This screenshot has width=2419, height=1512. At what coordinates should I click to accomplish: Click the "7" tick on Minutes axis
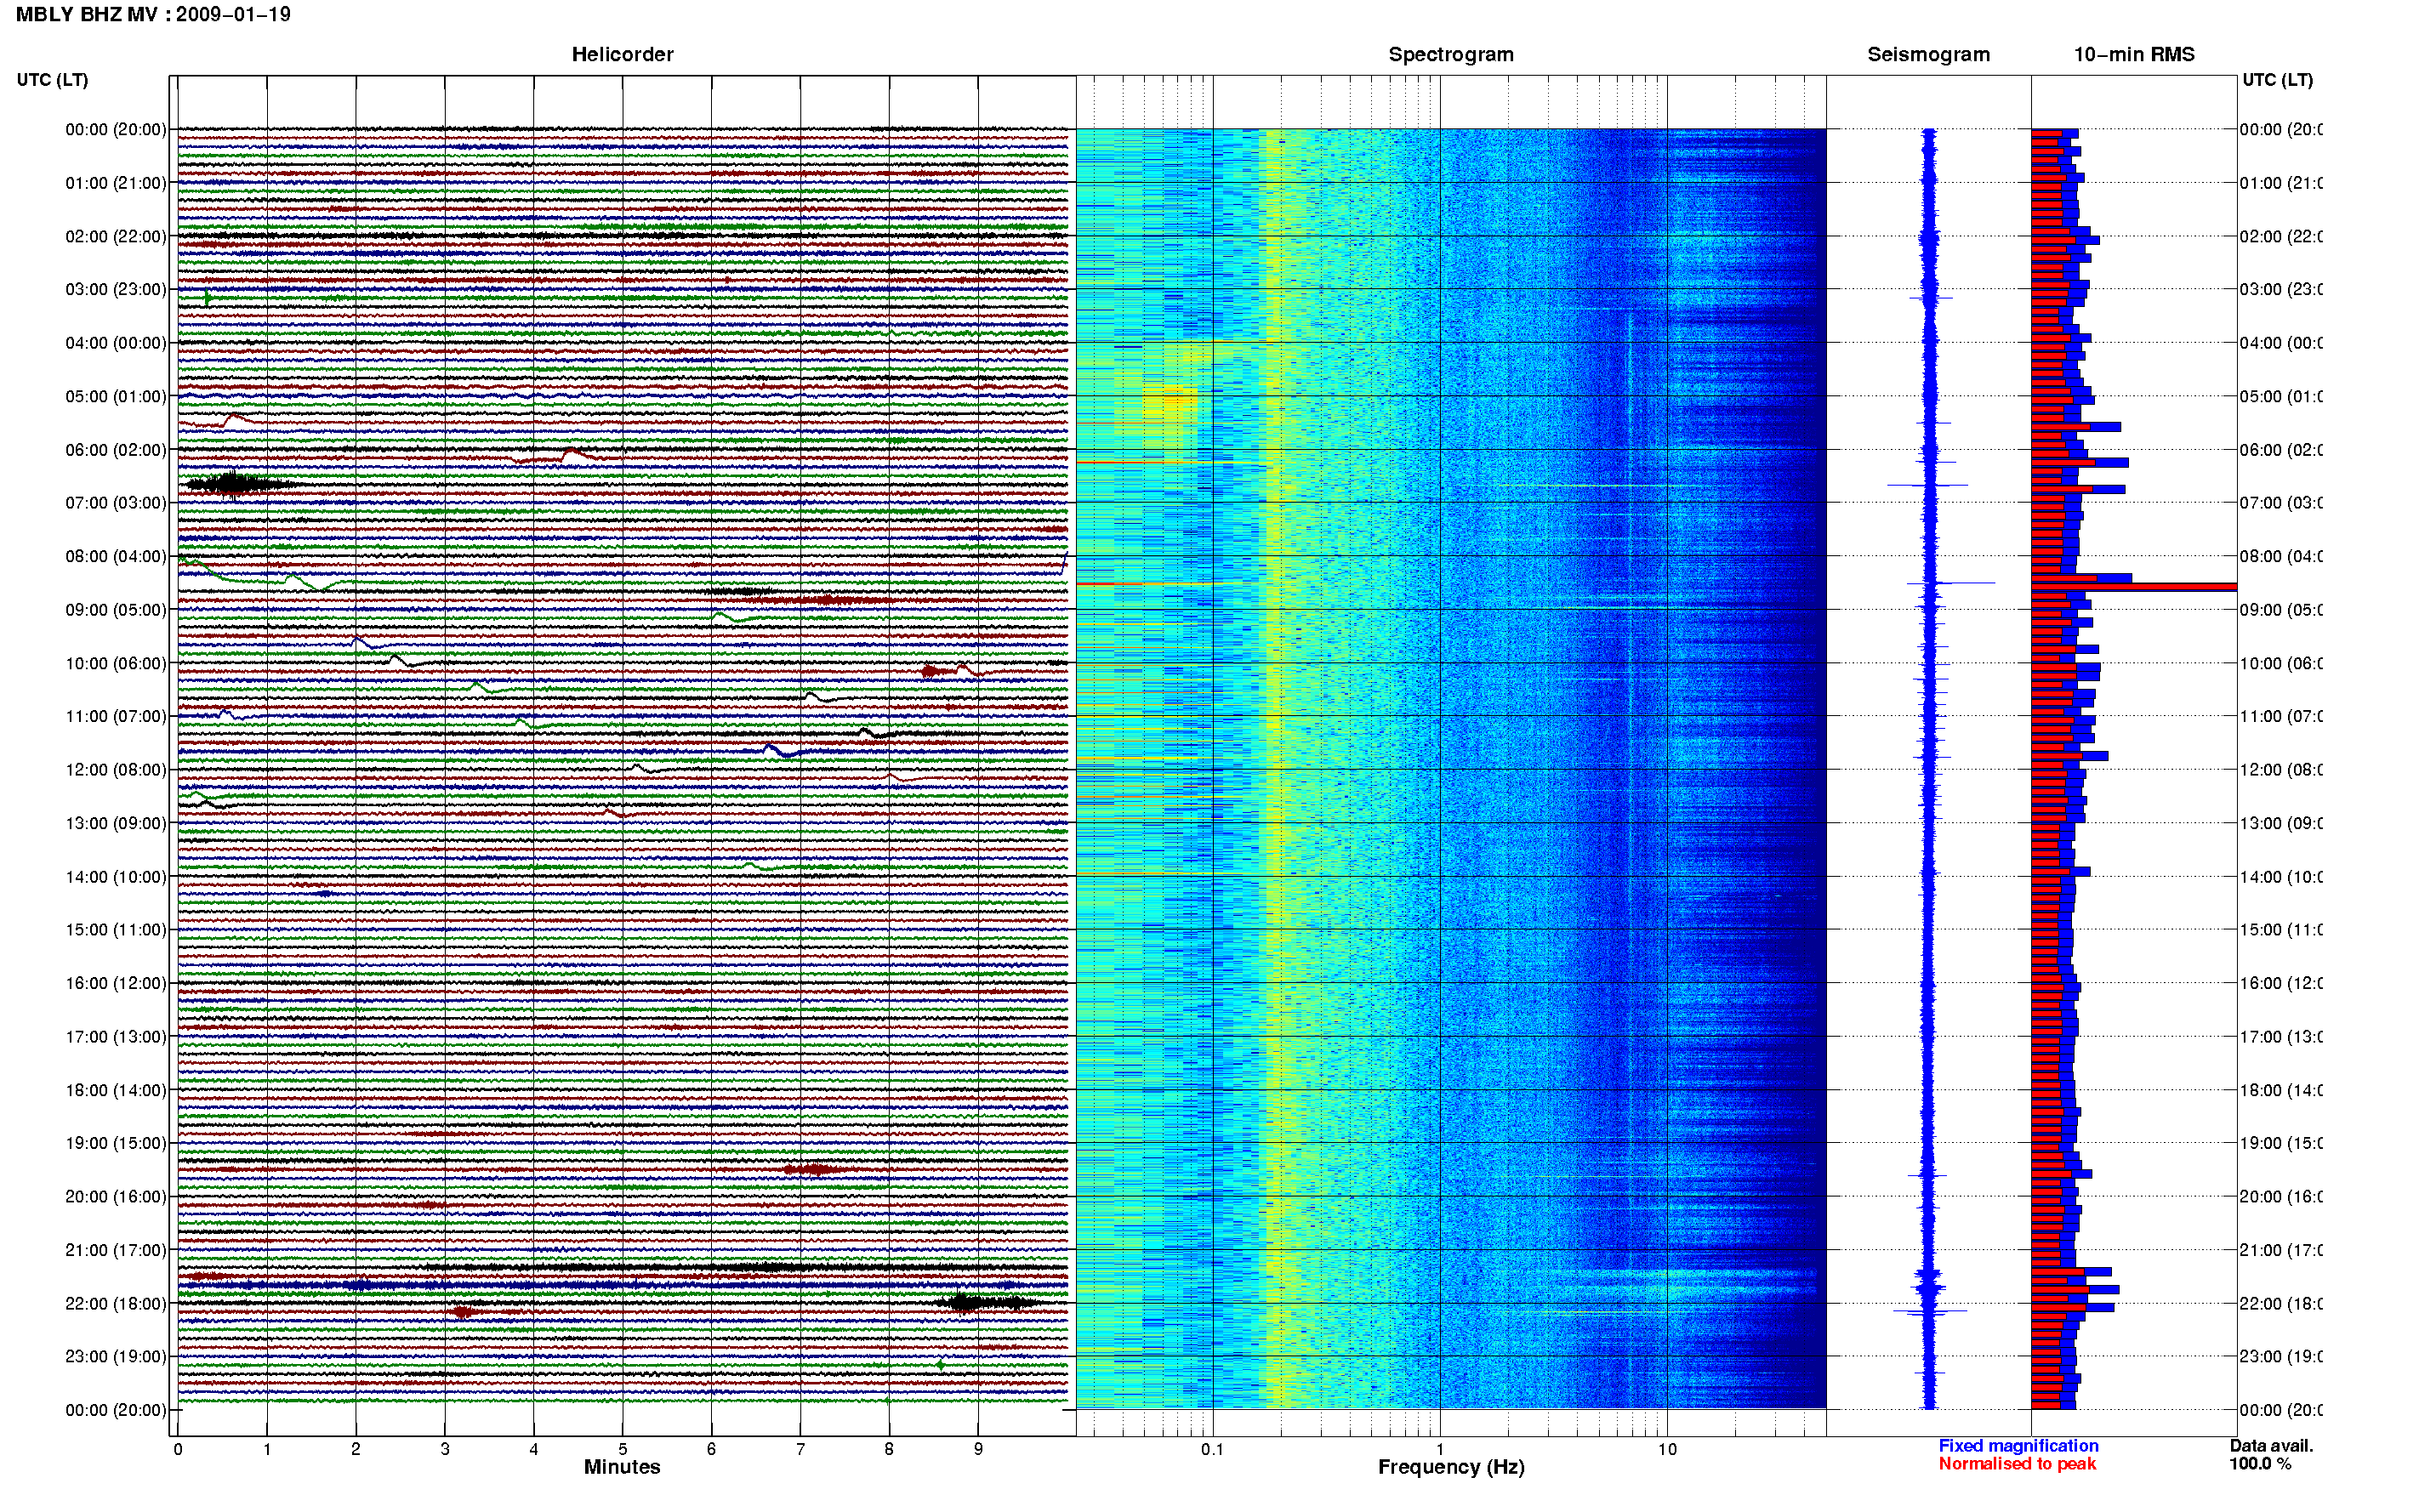tap(800, 1449)
